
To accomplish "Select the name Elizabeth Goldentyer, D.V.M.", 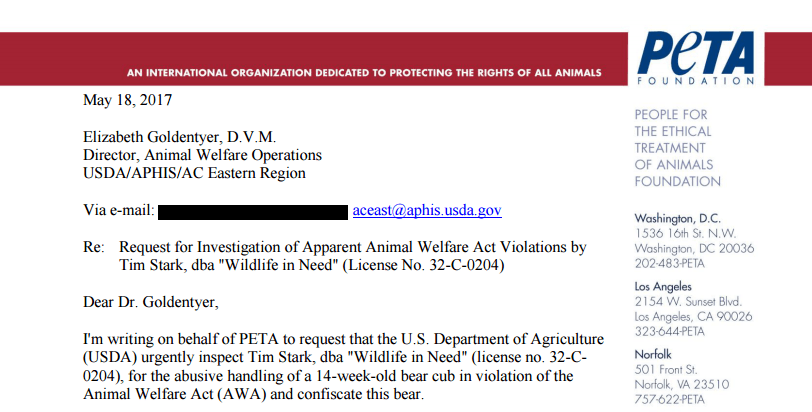I will pyautogui.click(x=183, y=138).
